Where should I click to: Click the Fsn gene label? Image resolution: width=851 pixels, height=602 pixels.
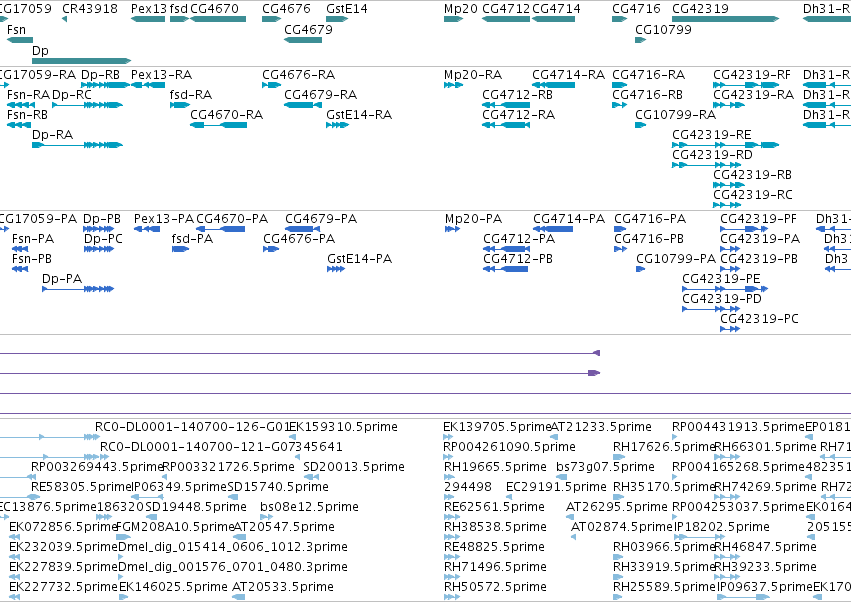coord(16,30)
